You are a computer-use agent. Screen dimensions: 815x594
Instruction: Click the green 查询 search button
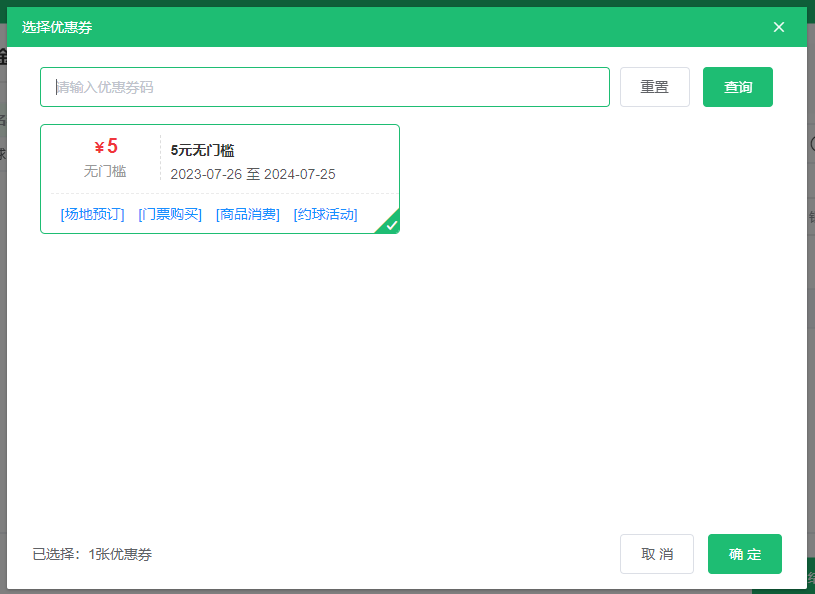(x=738, y=87)
